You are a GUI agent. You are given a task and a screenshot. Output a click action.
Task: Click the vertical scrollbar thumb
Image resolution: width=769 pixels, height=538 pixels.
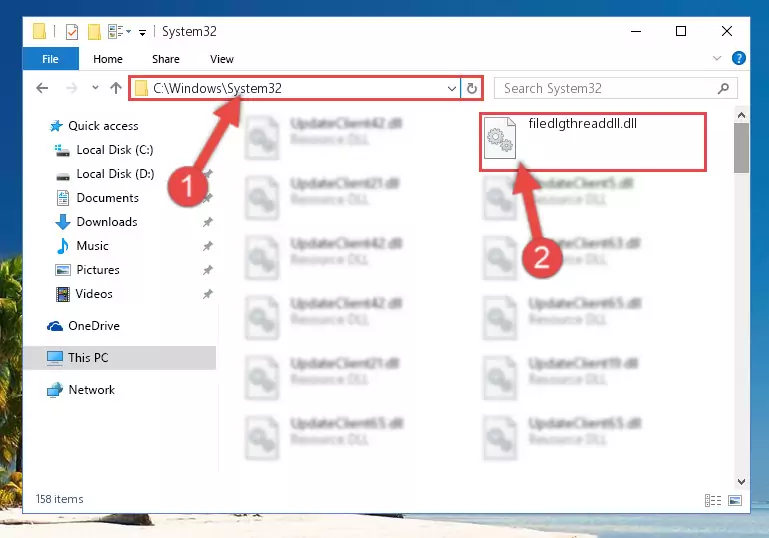742,148
